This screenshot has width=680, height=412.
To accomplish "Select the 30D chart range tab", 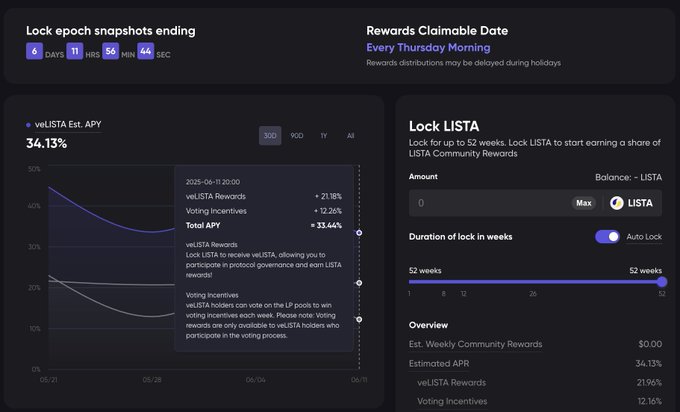I will coord(270,136).
